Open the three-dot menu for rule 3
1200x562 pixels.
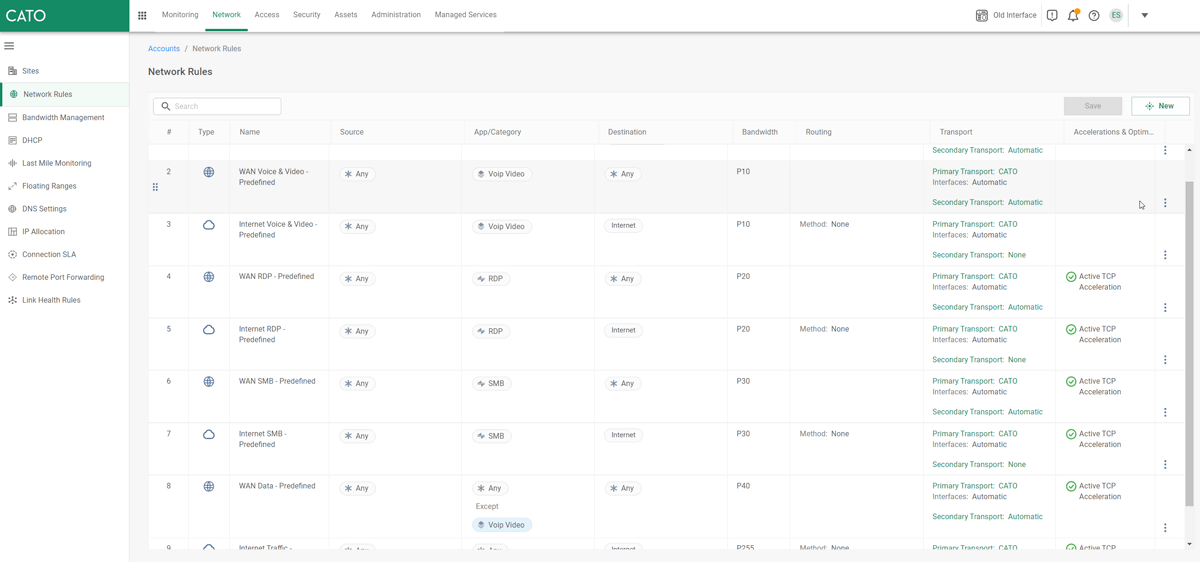(1165, 255)
